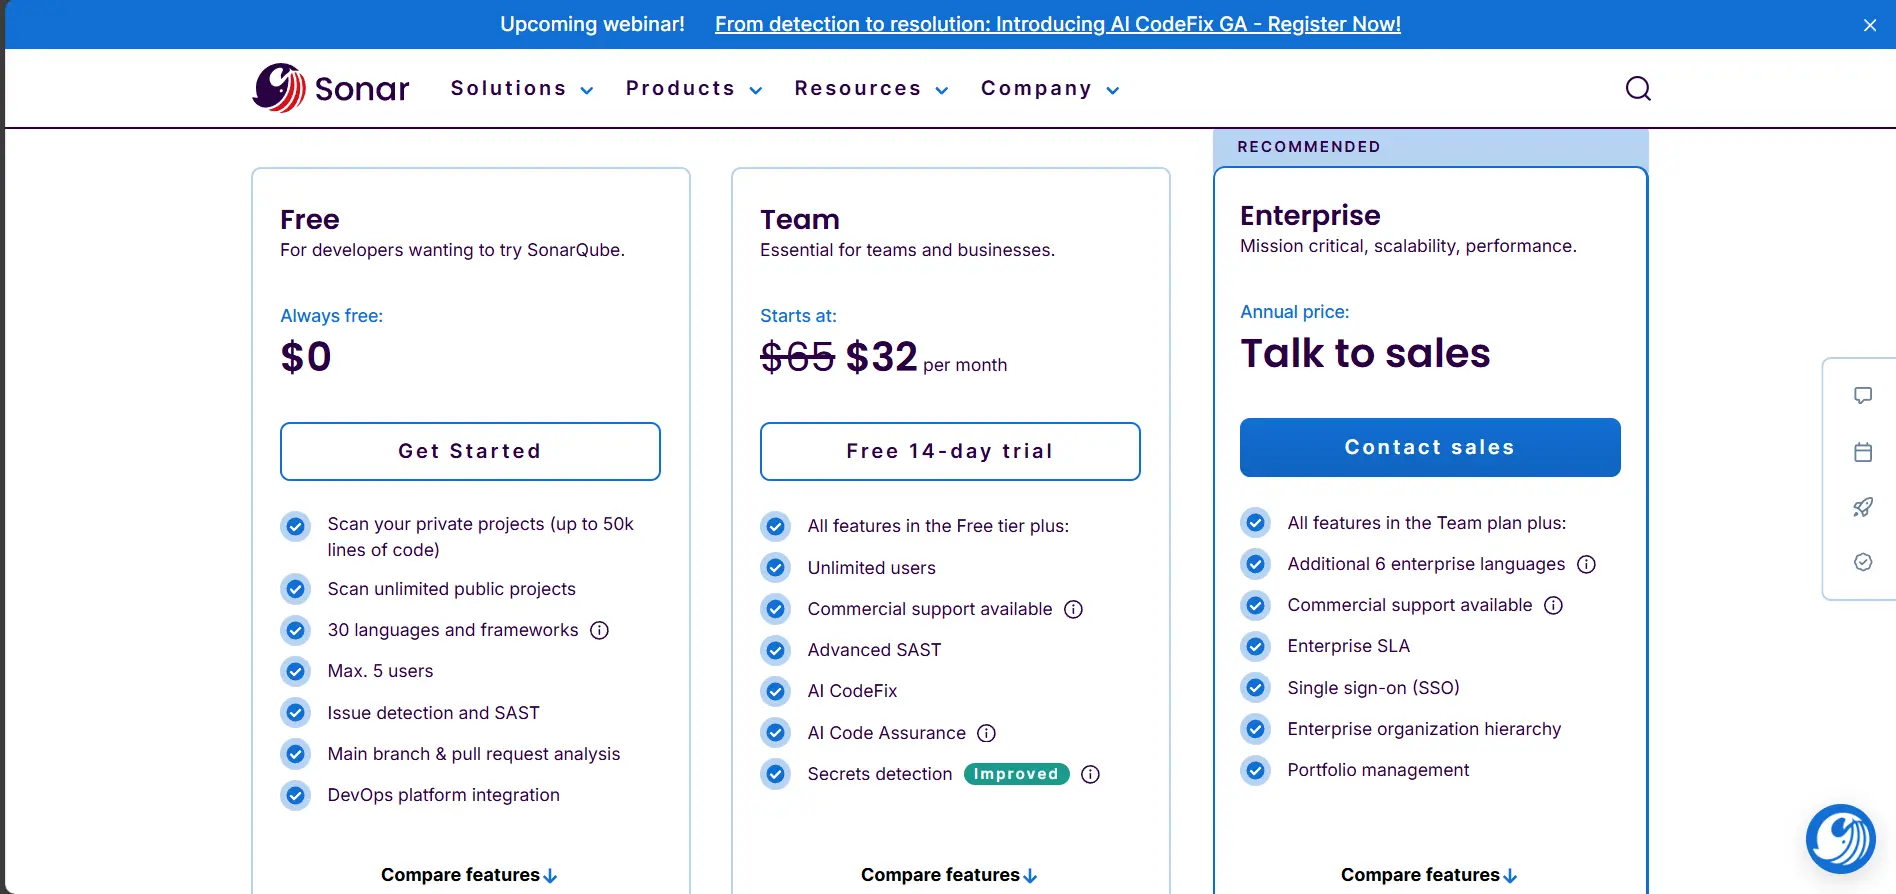
Task: Click checkmark beside AI CodeFix
Action: coord(775,691)
